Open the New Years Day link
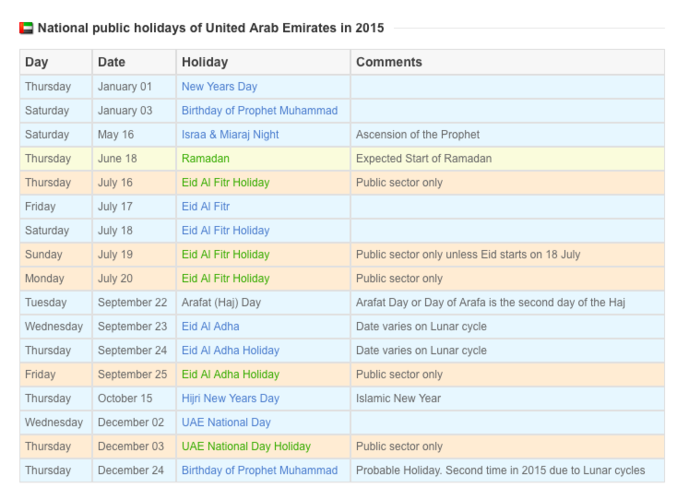Image resolution: width=677 pixels, height=500 pixels. (x=219, y=87)
